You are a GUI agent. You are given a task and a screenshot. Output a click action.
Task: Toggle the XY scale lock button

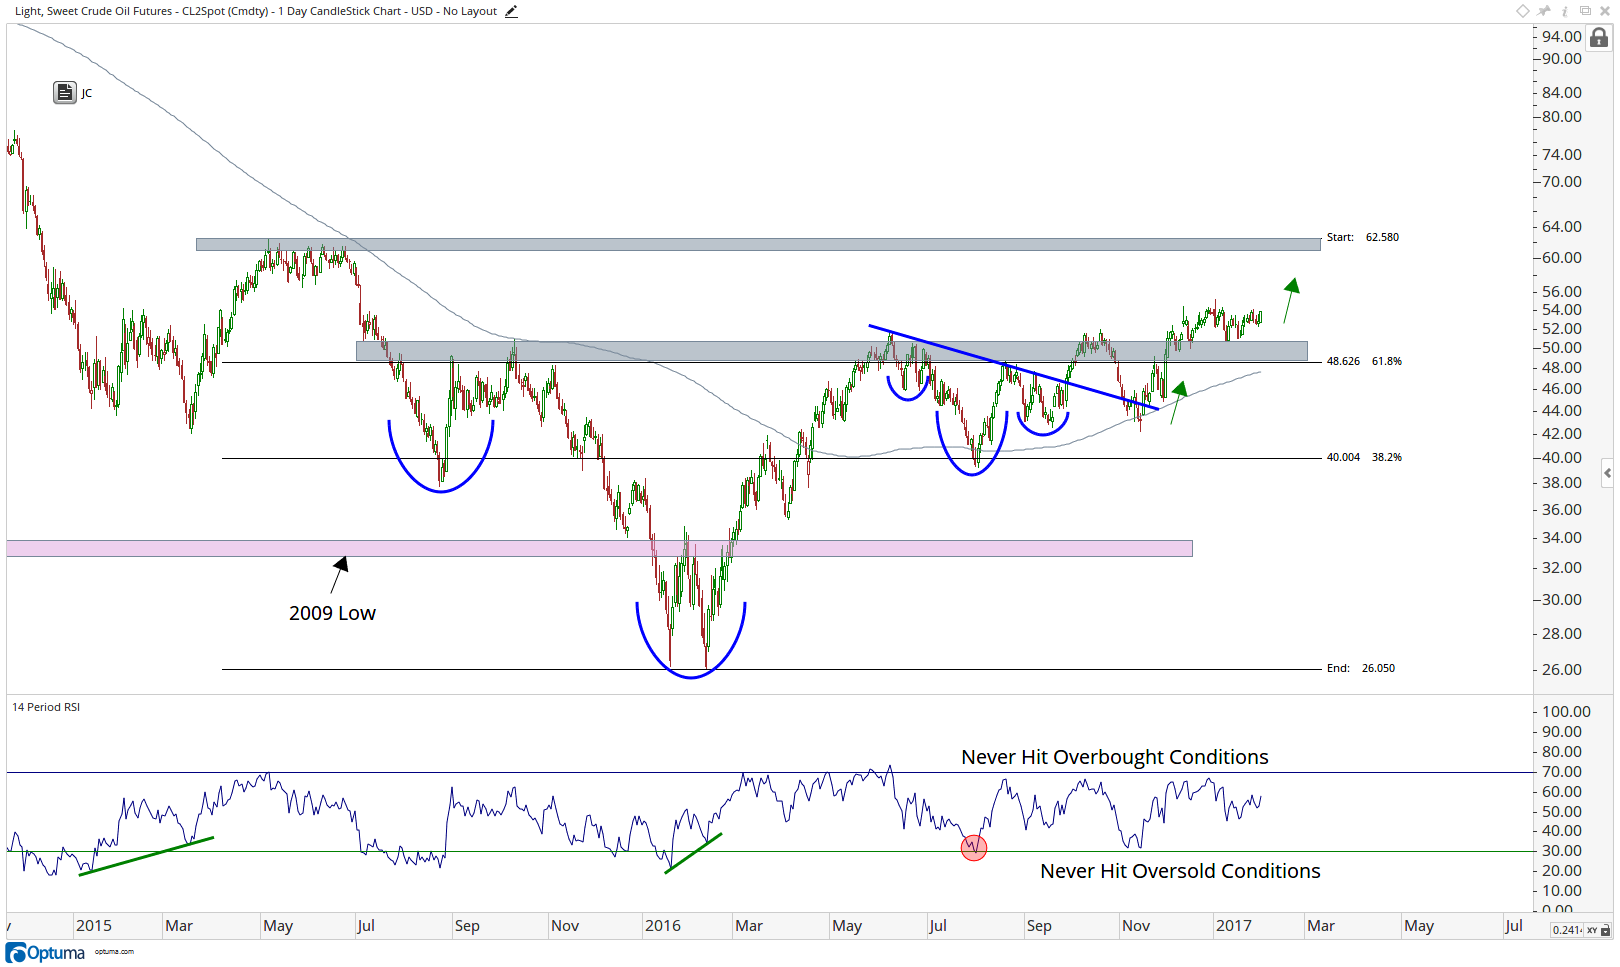pyautogui.click(x=1598, y=930)
